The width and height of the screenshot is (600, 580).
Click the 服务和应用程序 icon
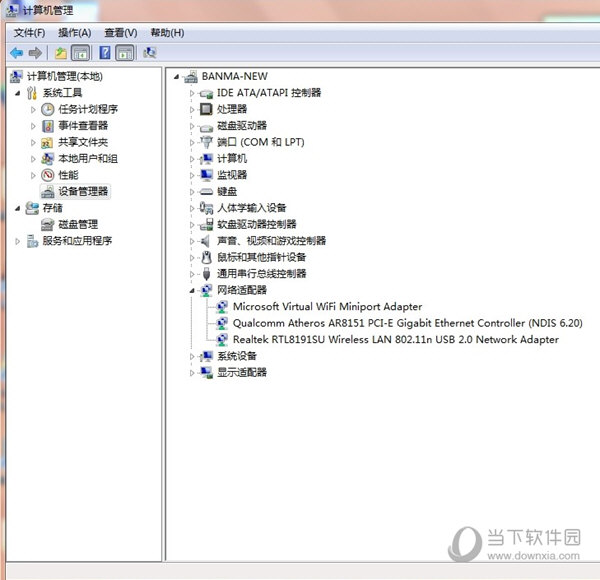tap(32, 241)
